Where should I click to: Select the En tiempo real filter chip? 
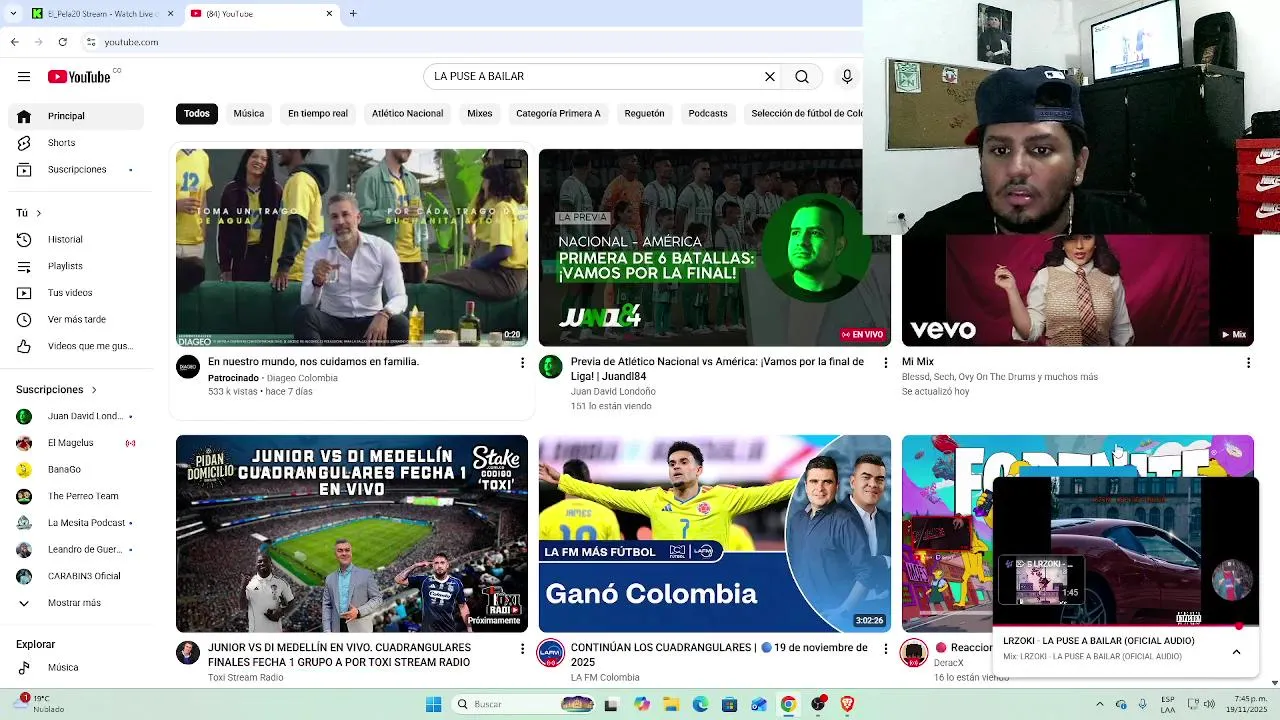tap(318, 113)
